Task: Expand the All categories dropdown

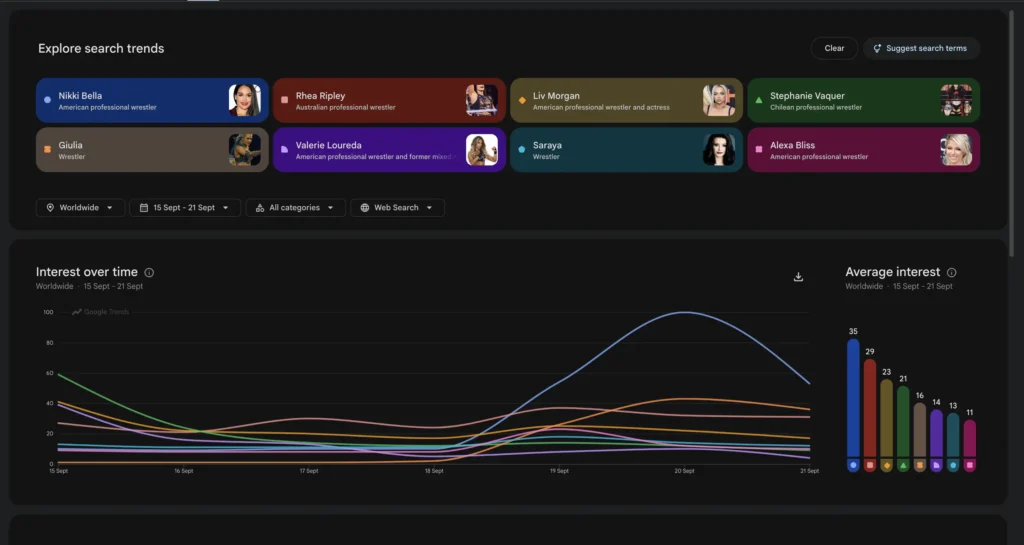Action: pos(295,208)
